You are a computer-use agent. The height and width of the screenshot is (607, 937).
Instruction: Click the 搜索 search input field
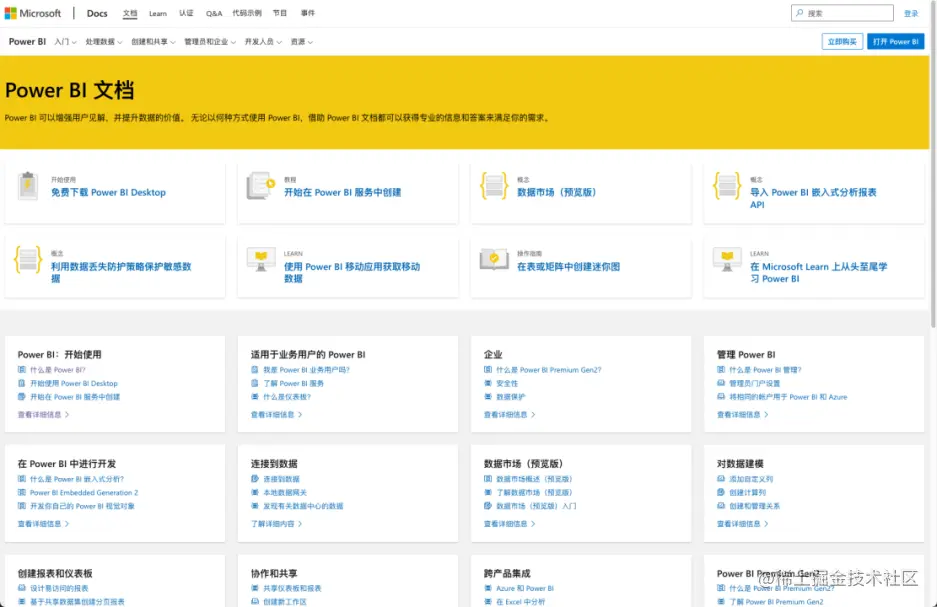[x=842, y=13]
